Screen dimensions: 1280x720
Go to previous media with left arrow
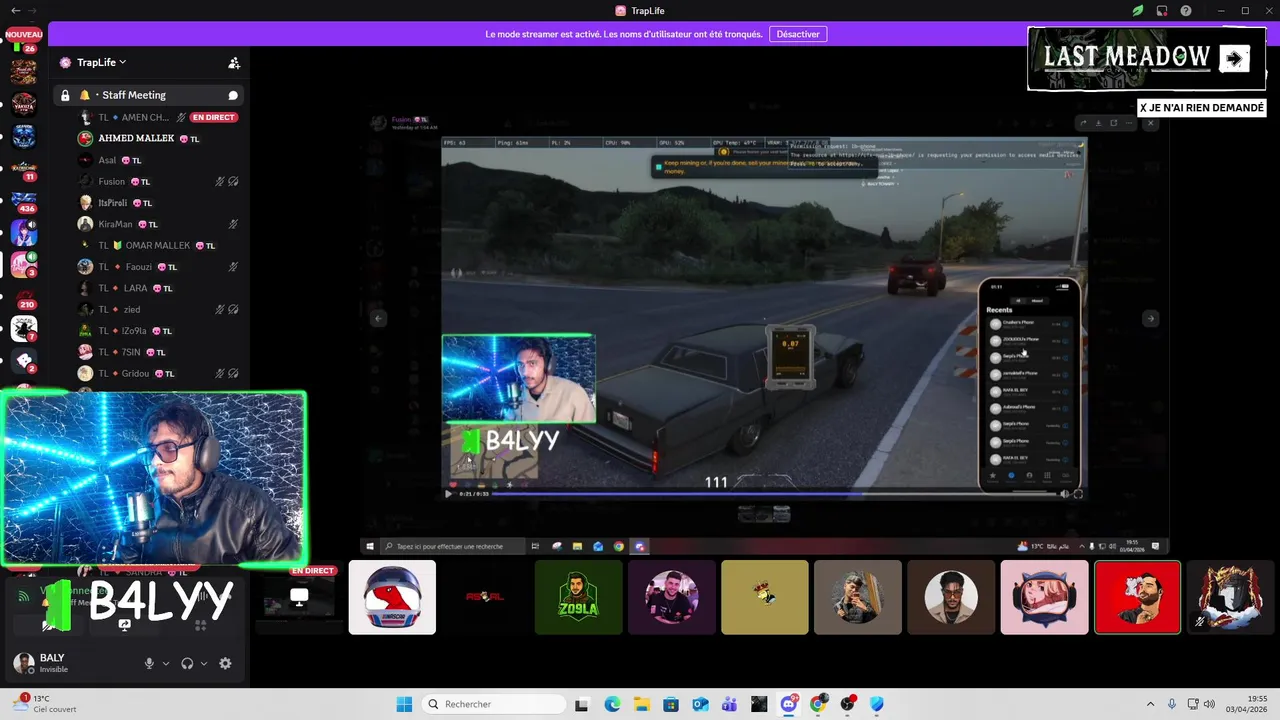(x=378, y=318)
